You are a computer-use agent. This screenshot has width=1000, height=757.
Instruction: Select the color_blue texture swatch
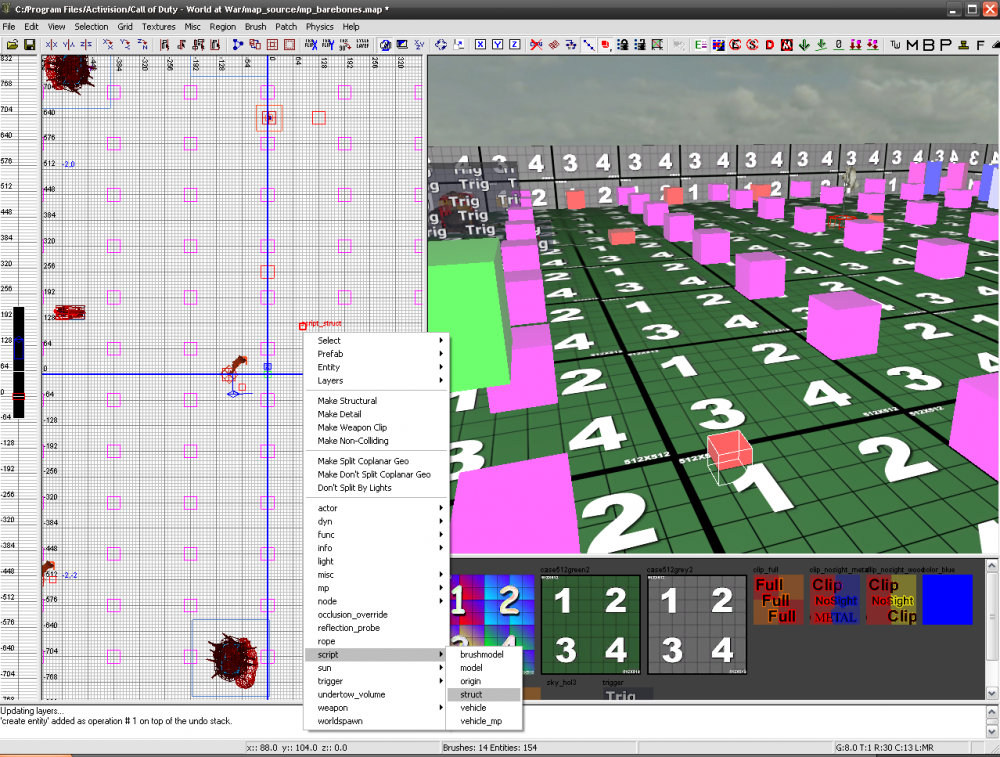[947, 600]
